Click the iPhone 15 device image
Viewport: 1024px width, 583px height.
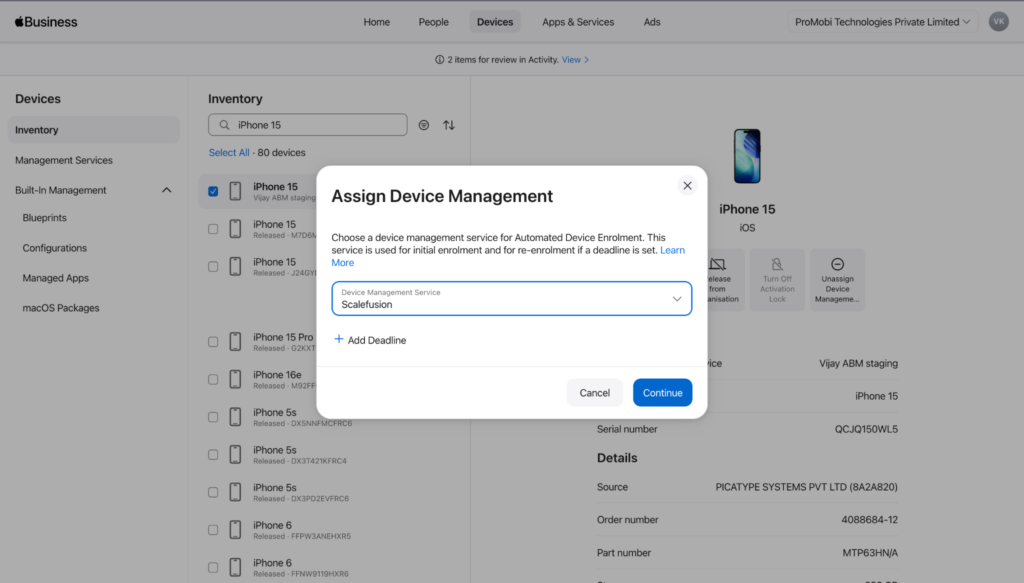point(746,156)
